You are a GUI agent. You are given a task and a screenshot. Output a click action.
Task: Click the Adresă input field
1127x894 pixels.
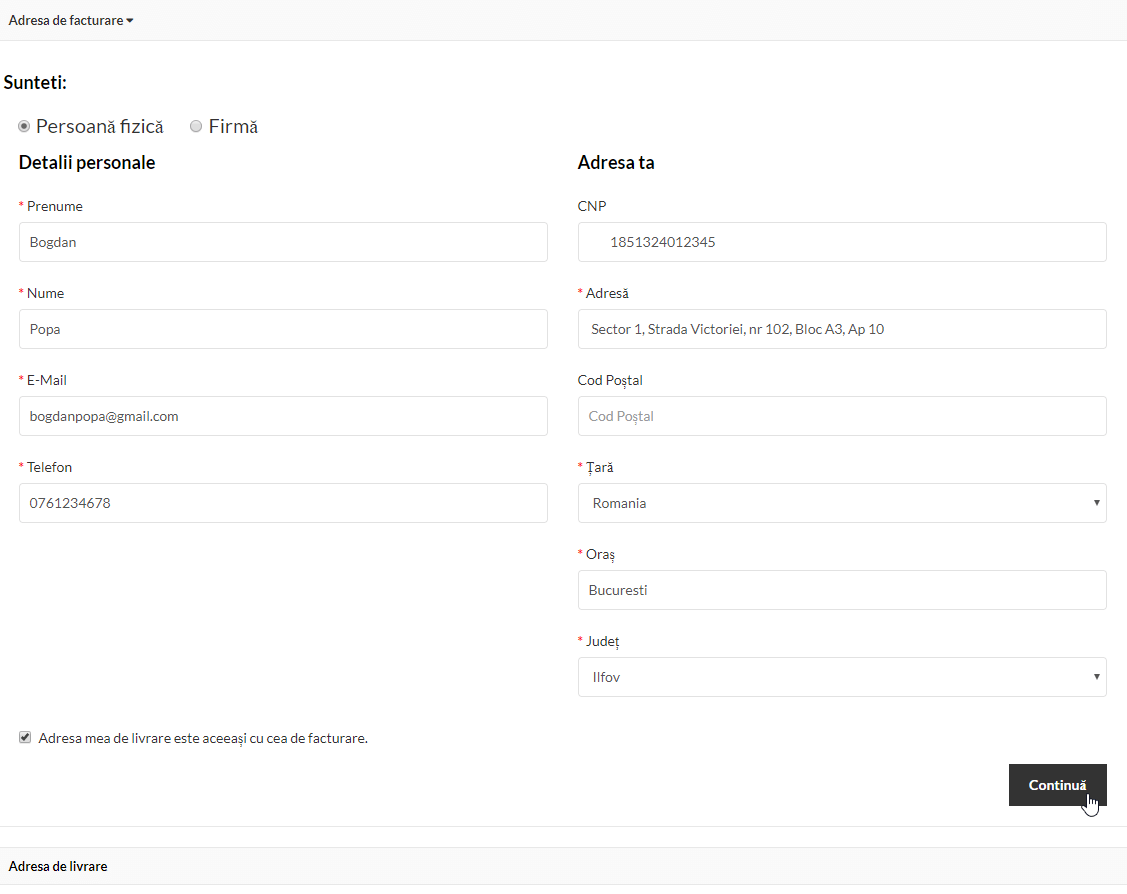[x=842, y=329]
